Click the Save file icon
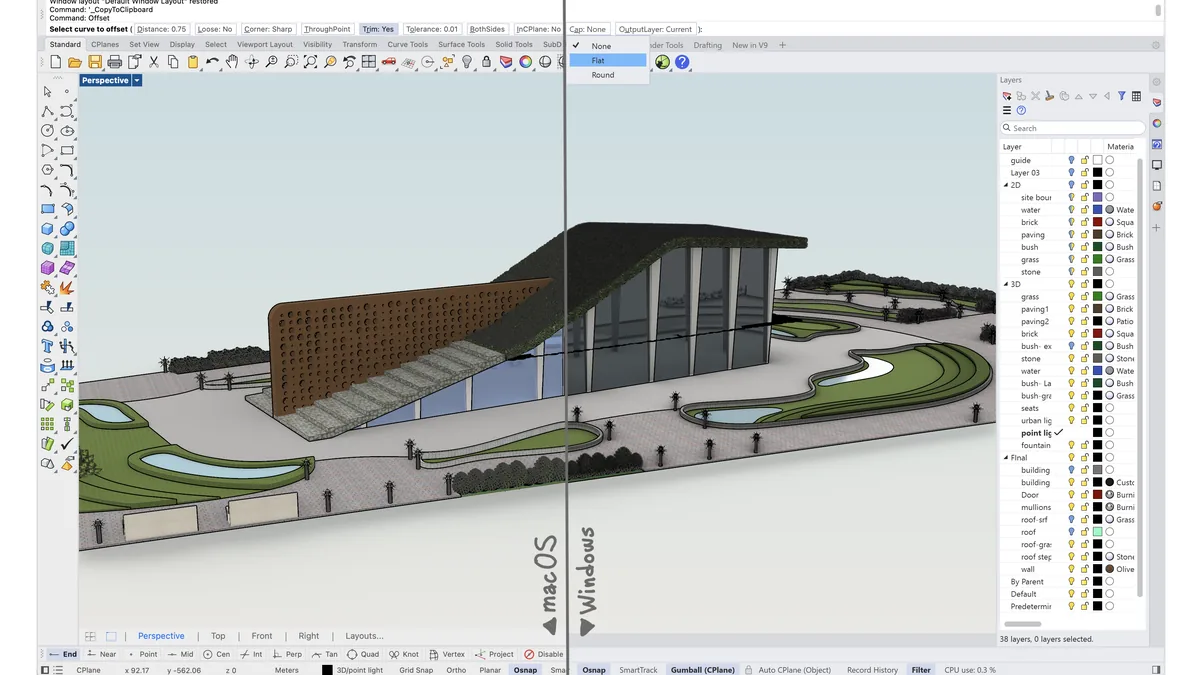This screenshot has height=675, width=1200. pyautogui.click(x=95, y=62)
